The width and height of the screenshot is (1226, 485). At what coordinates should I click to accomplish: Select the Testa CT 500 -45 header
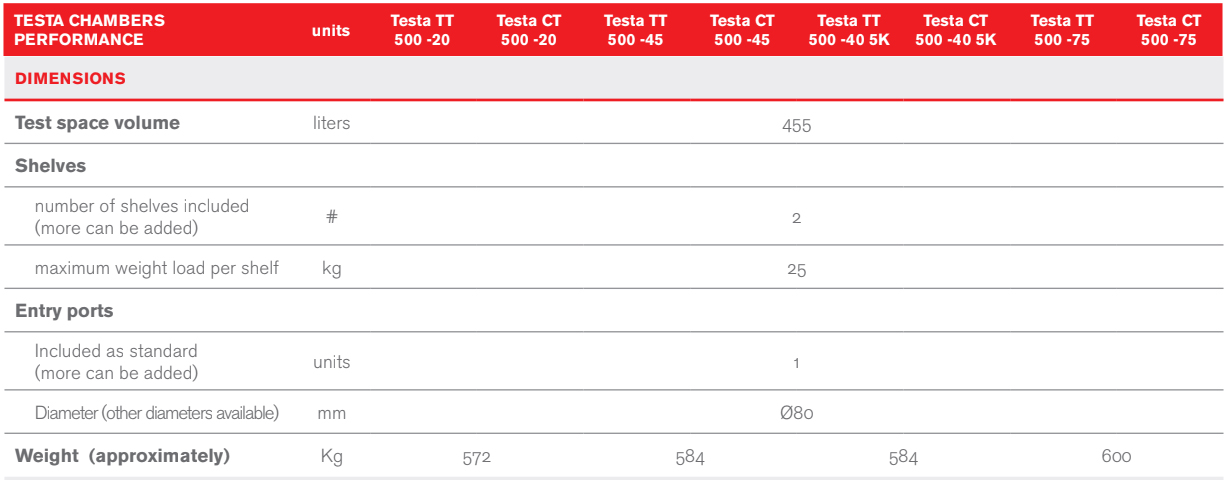pyautogui.click(x=742, y=30)
